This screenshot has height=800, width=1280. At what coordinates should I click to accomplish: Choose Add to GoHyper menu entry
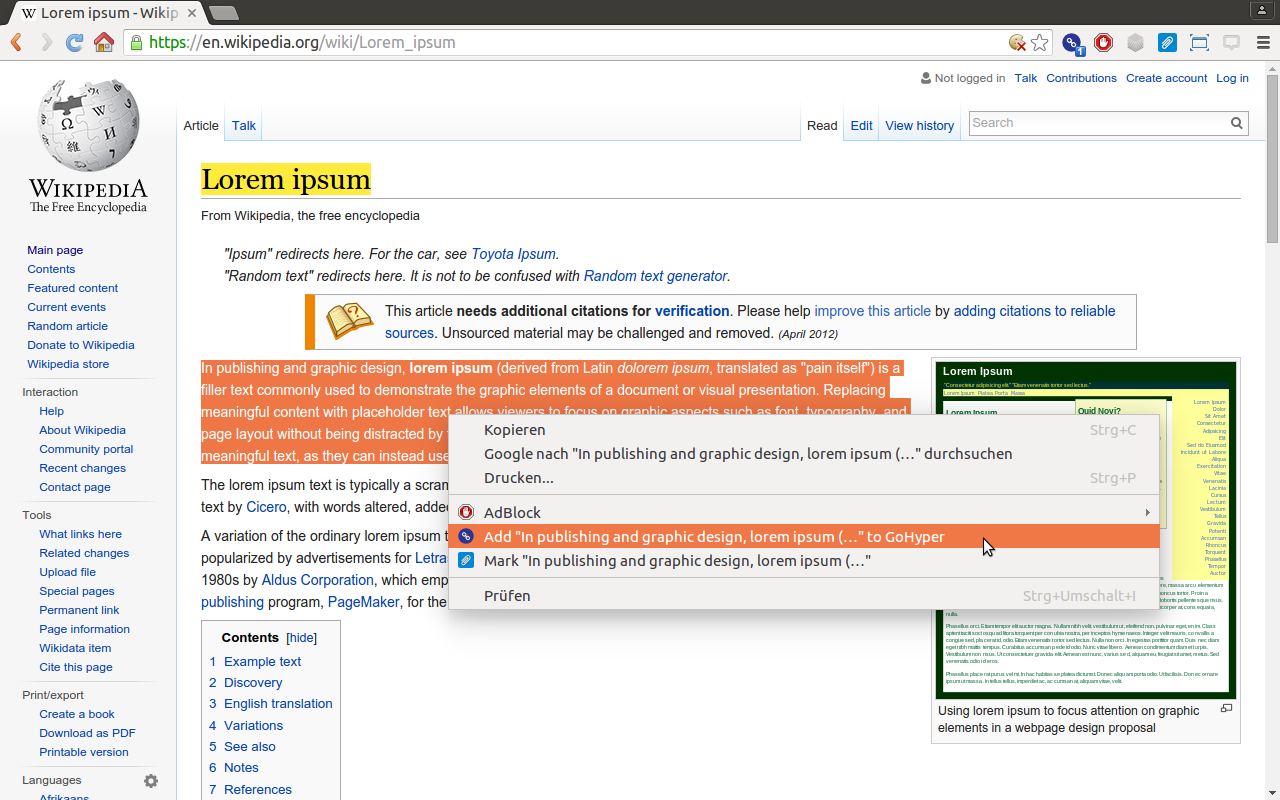coord(803,537)
